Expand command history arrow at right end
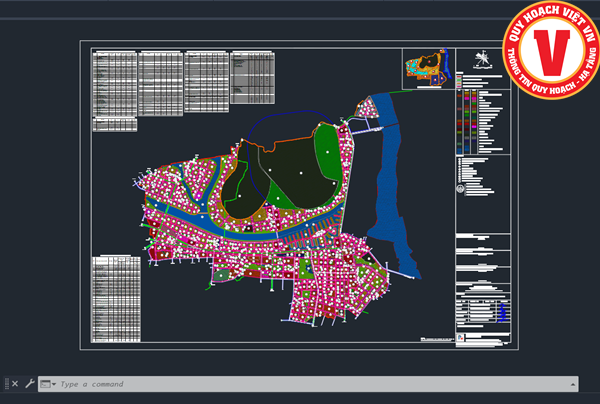This screenshot has height=404, width=600. coord(572,384)
